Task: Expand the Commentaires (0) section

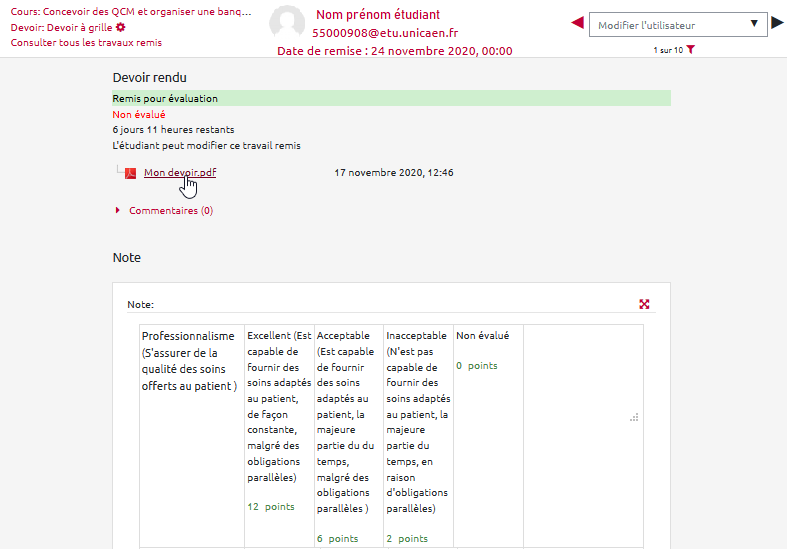Action: coord(170,211)
